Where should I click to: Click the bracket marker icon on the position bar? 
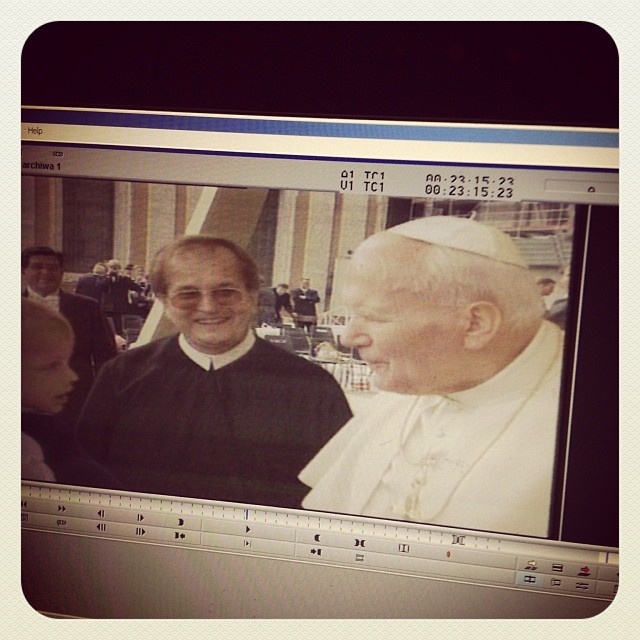point(458,540)
